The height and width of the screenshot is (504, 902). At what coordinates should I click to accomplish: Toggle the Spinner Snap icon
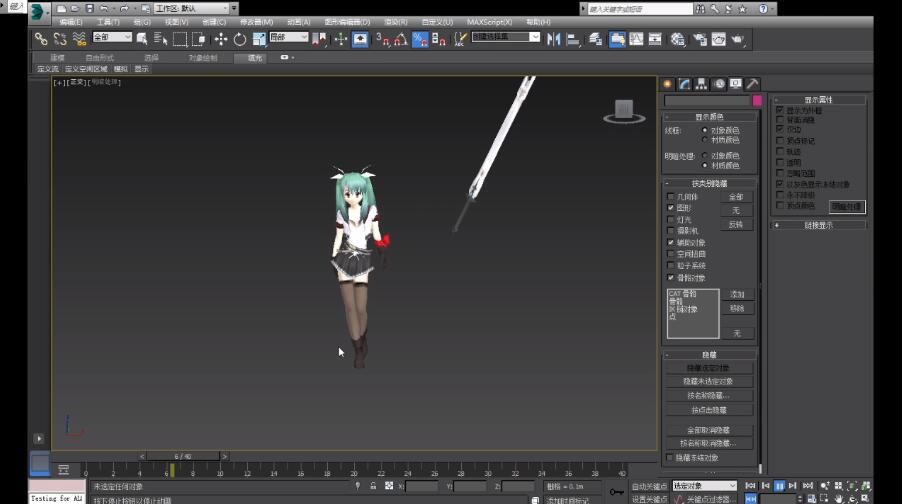tap(439, 39)
